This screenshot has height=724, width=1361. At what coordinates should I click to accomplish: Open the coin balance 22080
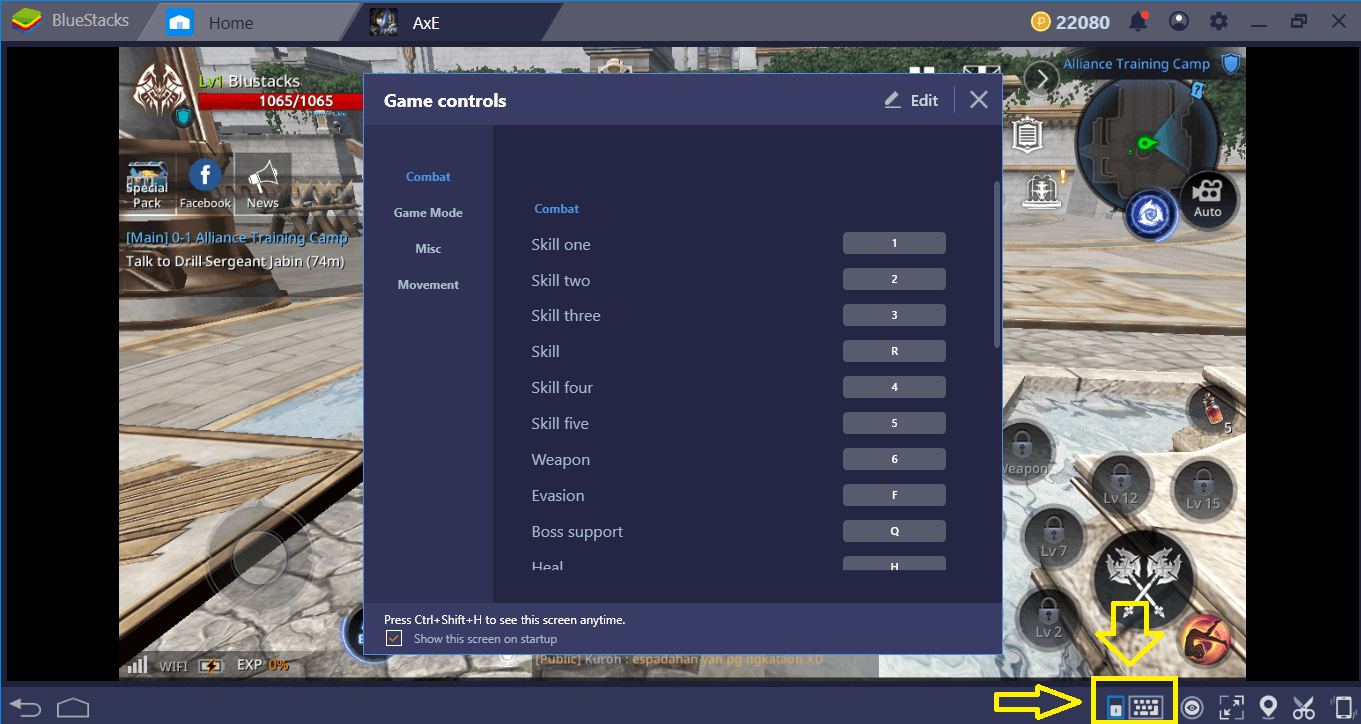click(x=1069, y=22)
